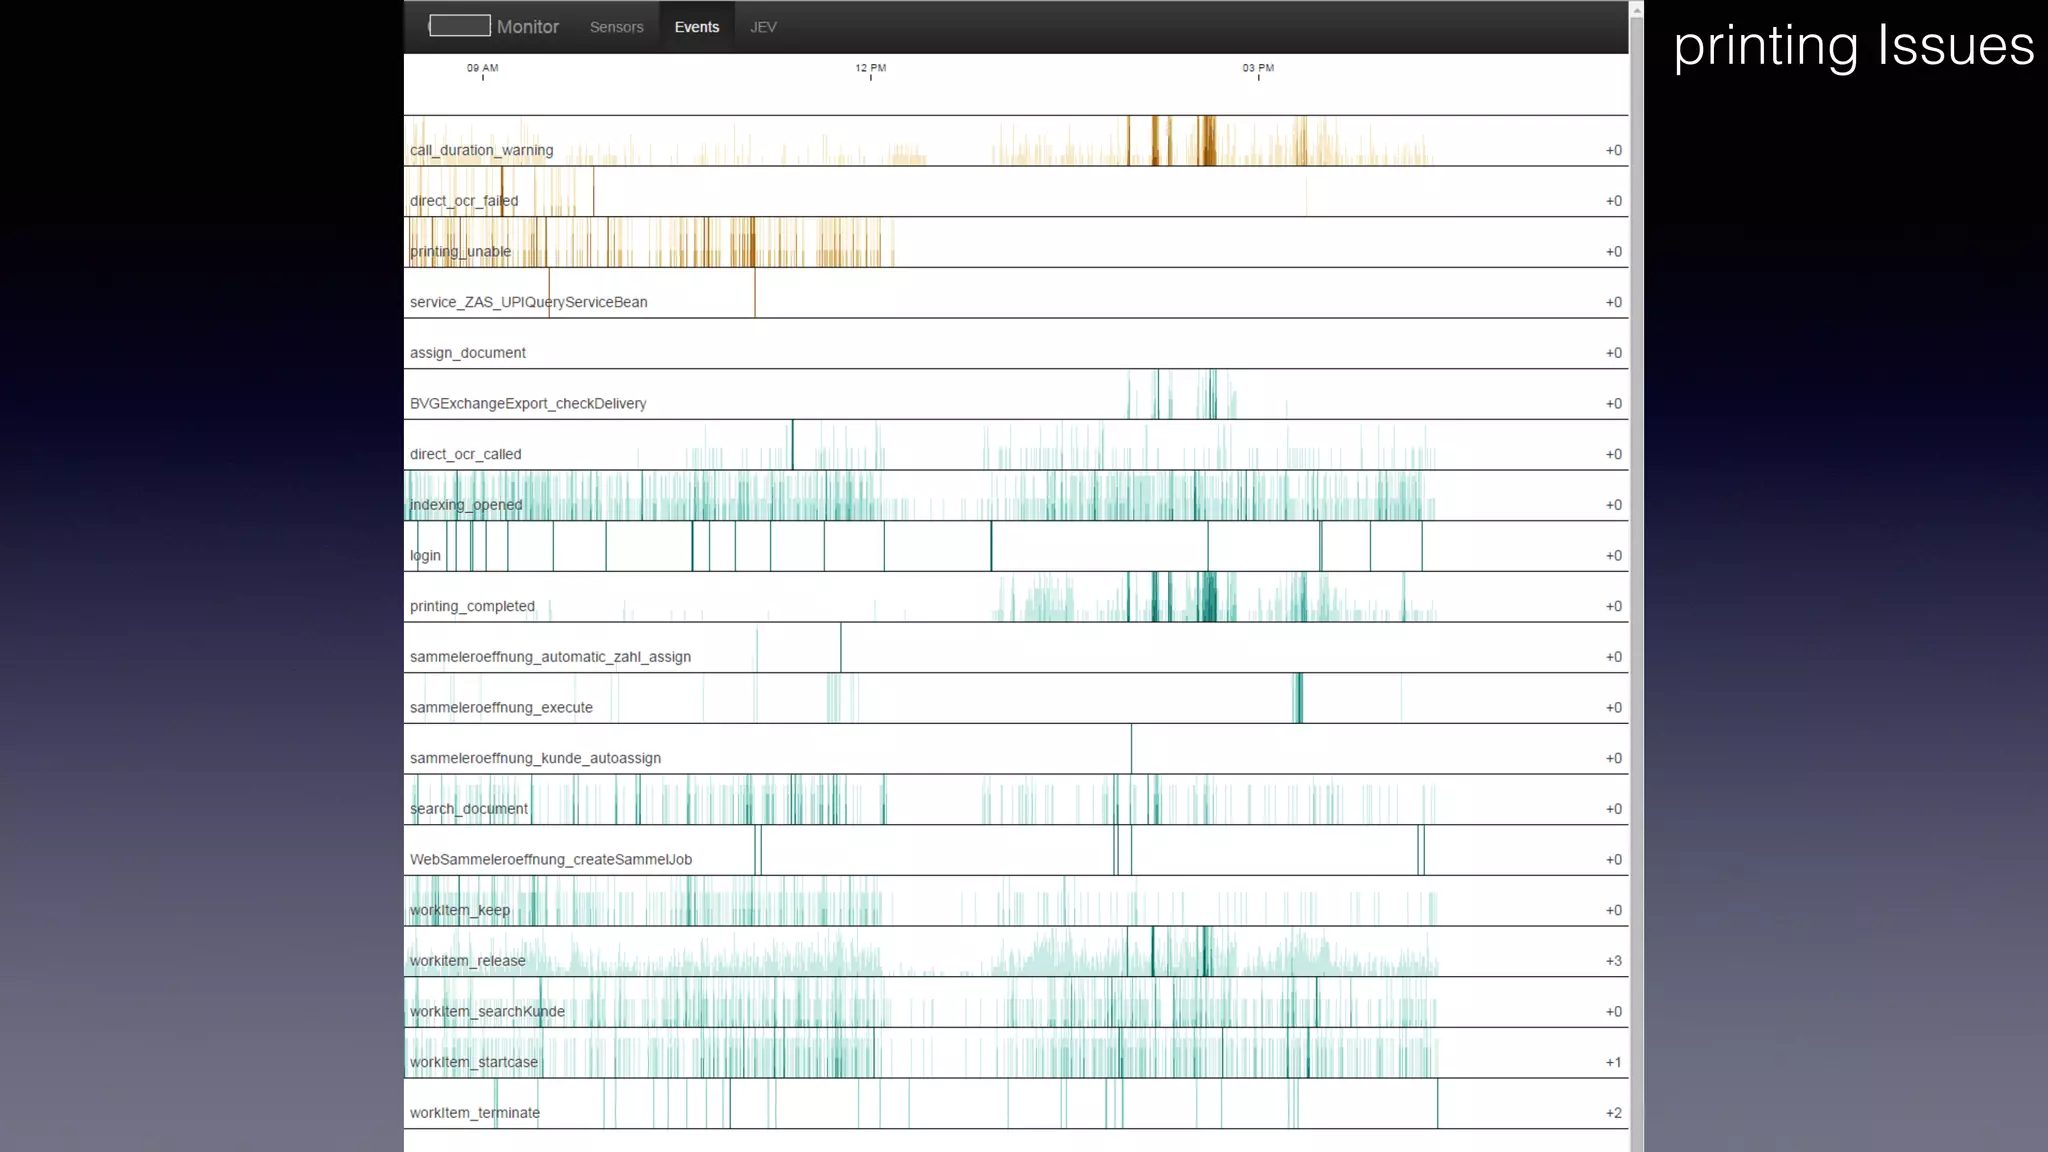Click the scrollbar up arrow
The height and width of the screenshot is (1152, 2048).
pyautogui.click(x=1636, y=9)
